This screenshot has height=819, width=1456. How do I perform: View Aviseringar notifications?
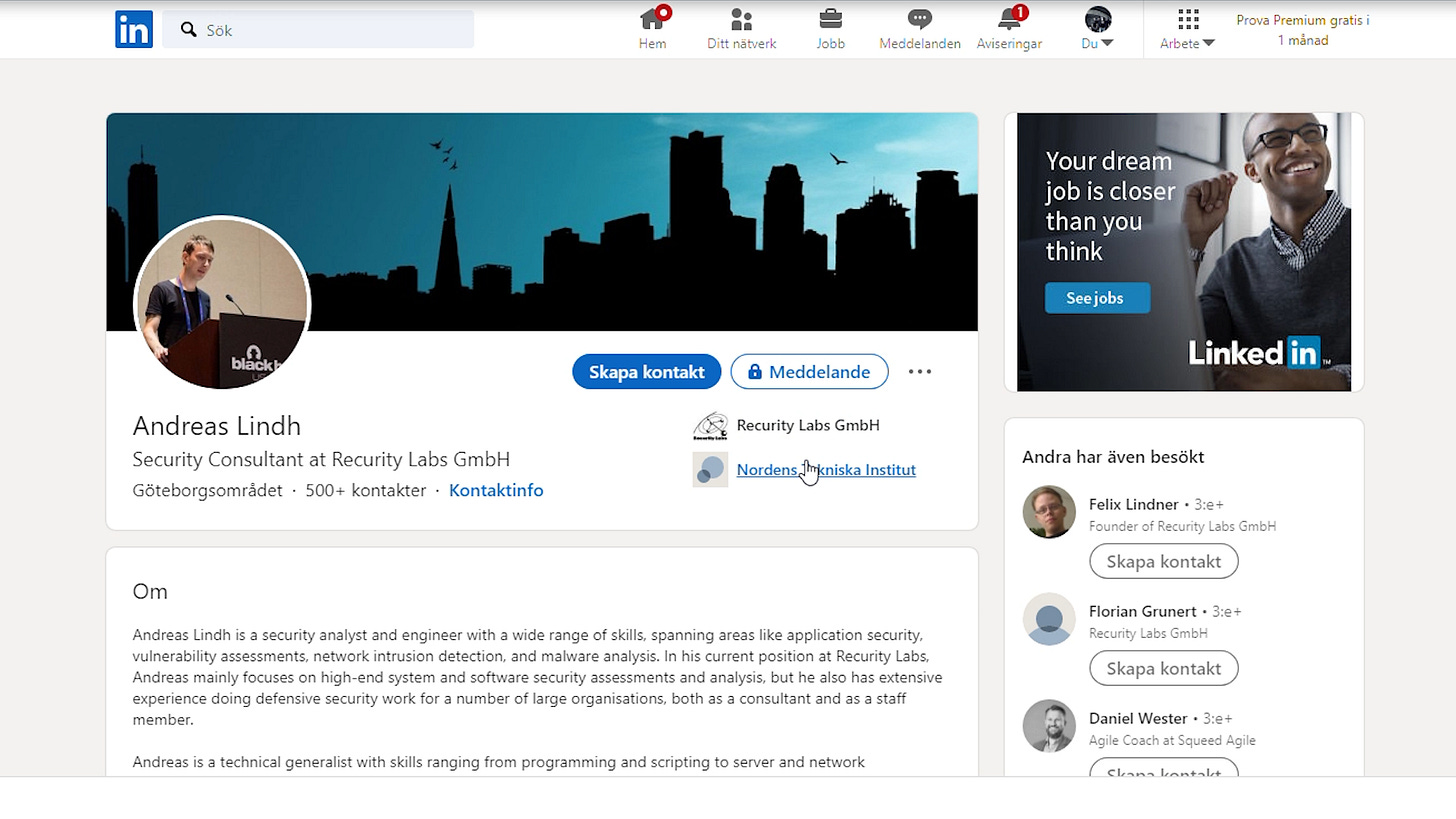pos(1009,29)
